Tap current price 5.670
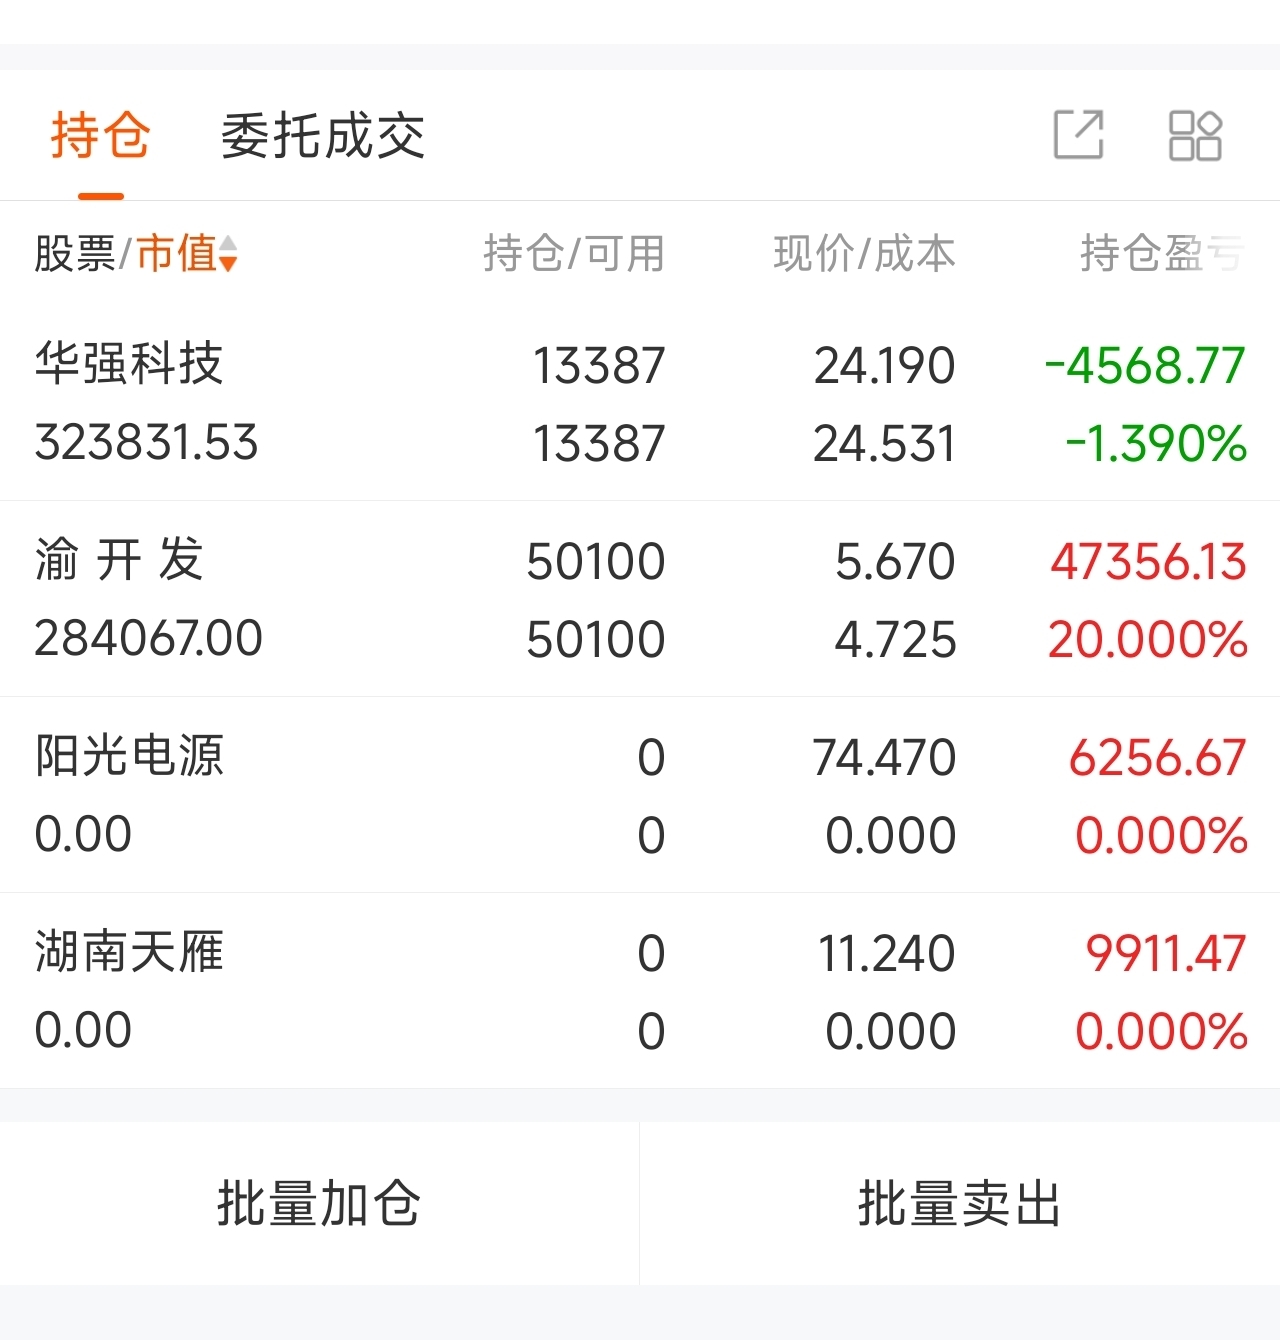 coord(895,561)
